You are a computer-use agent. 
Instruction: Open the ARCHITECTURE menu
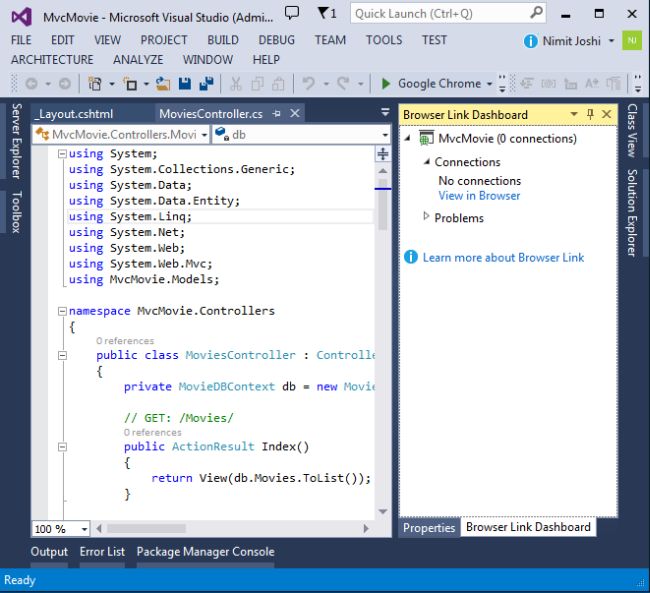pos(52,60)
